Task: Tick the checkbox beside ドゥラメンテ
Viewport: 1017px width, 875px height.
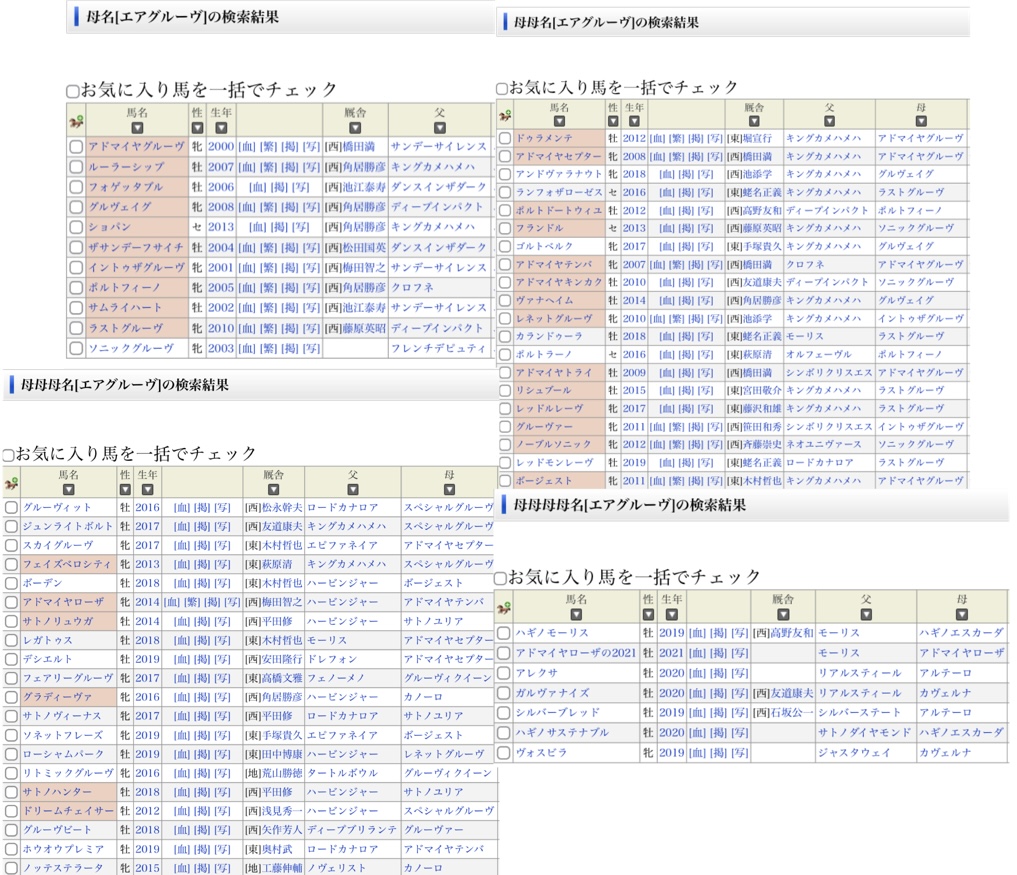Action: [505, 138]
